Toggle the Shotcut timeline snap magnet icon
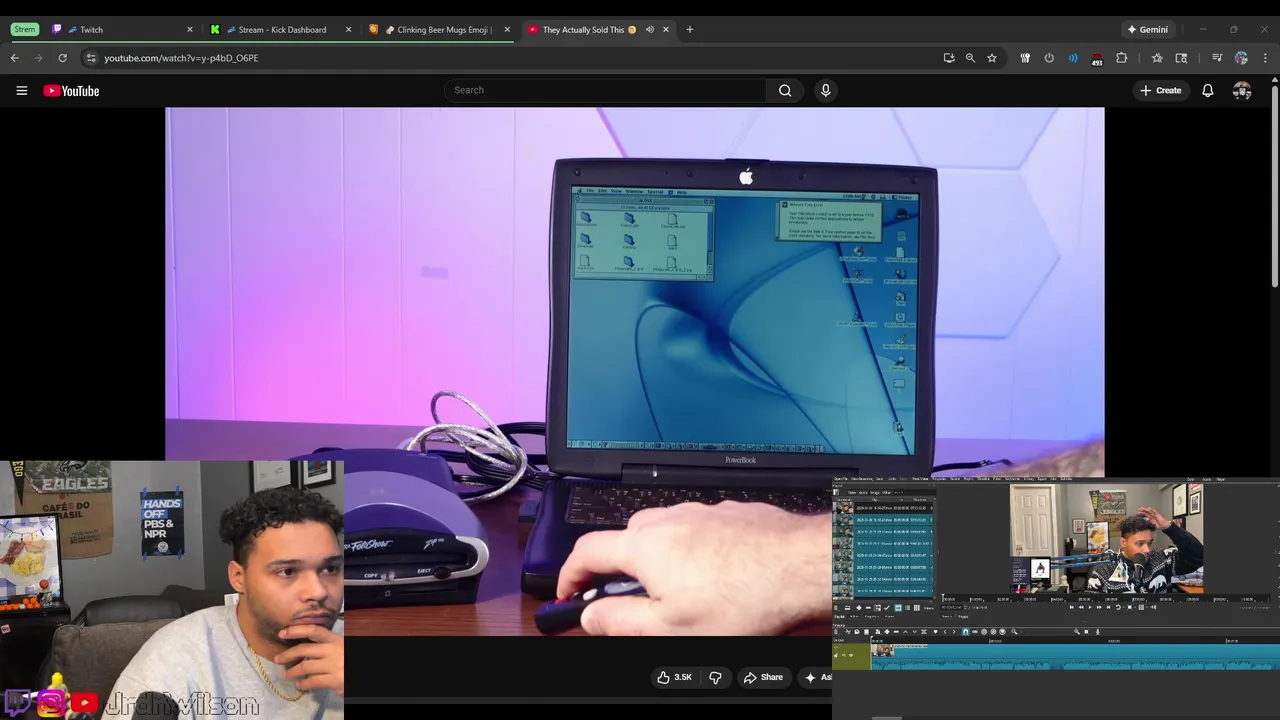The width and height of the screenshot is (1280, 720). pyautogui.click(x=965, y=632)
